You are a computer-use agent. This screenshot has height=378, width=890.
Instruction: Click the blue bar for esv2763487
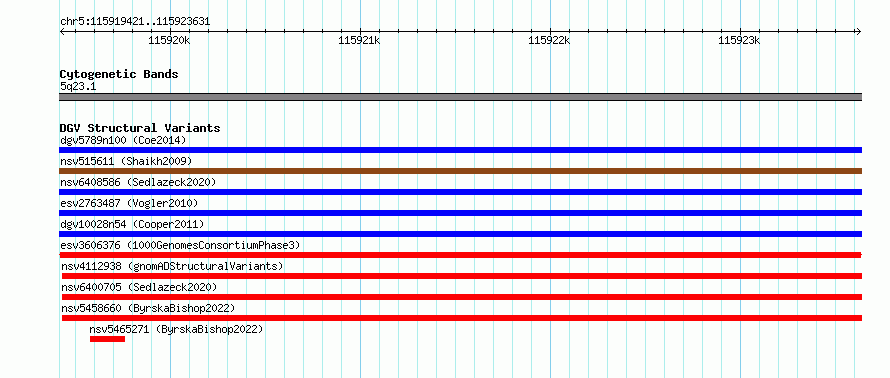tap(460, 213)
